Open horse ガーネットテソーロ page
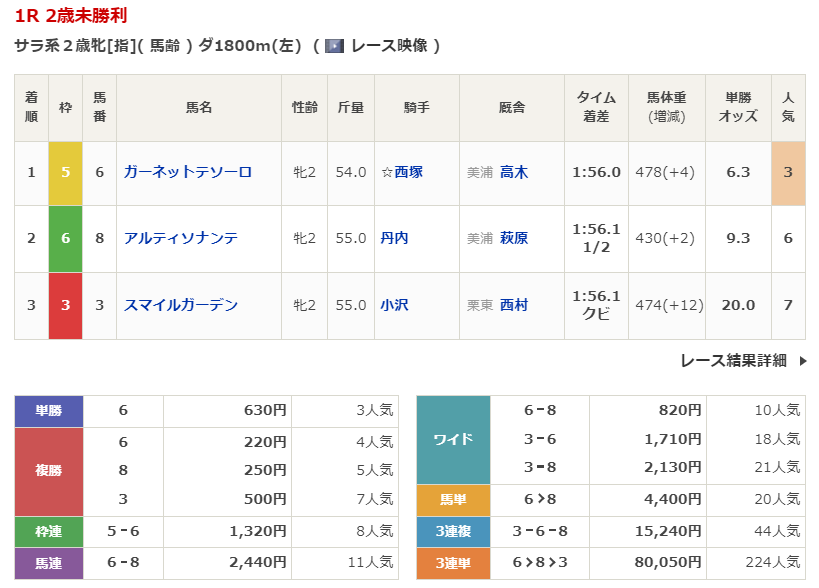This screenshot has height=588, width=819. (187, 172)
